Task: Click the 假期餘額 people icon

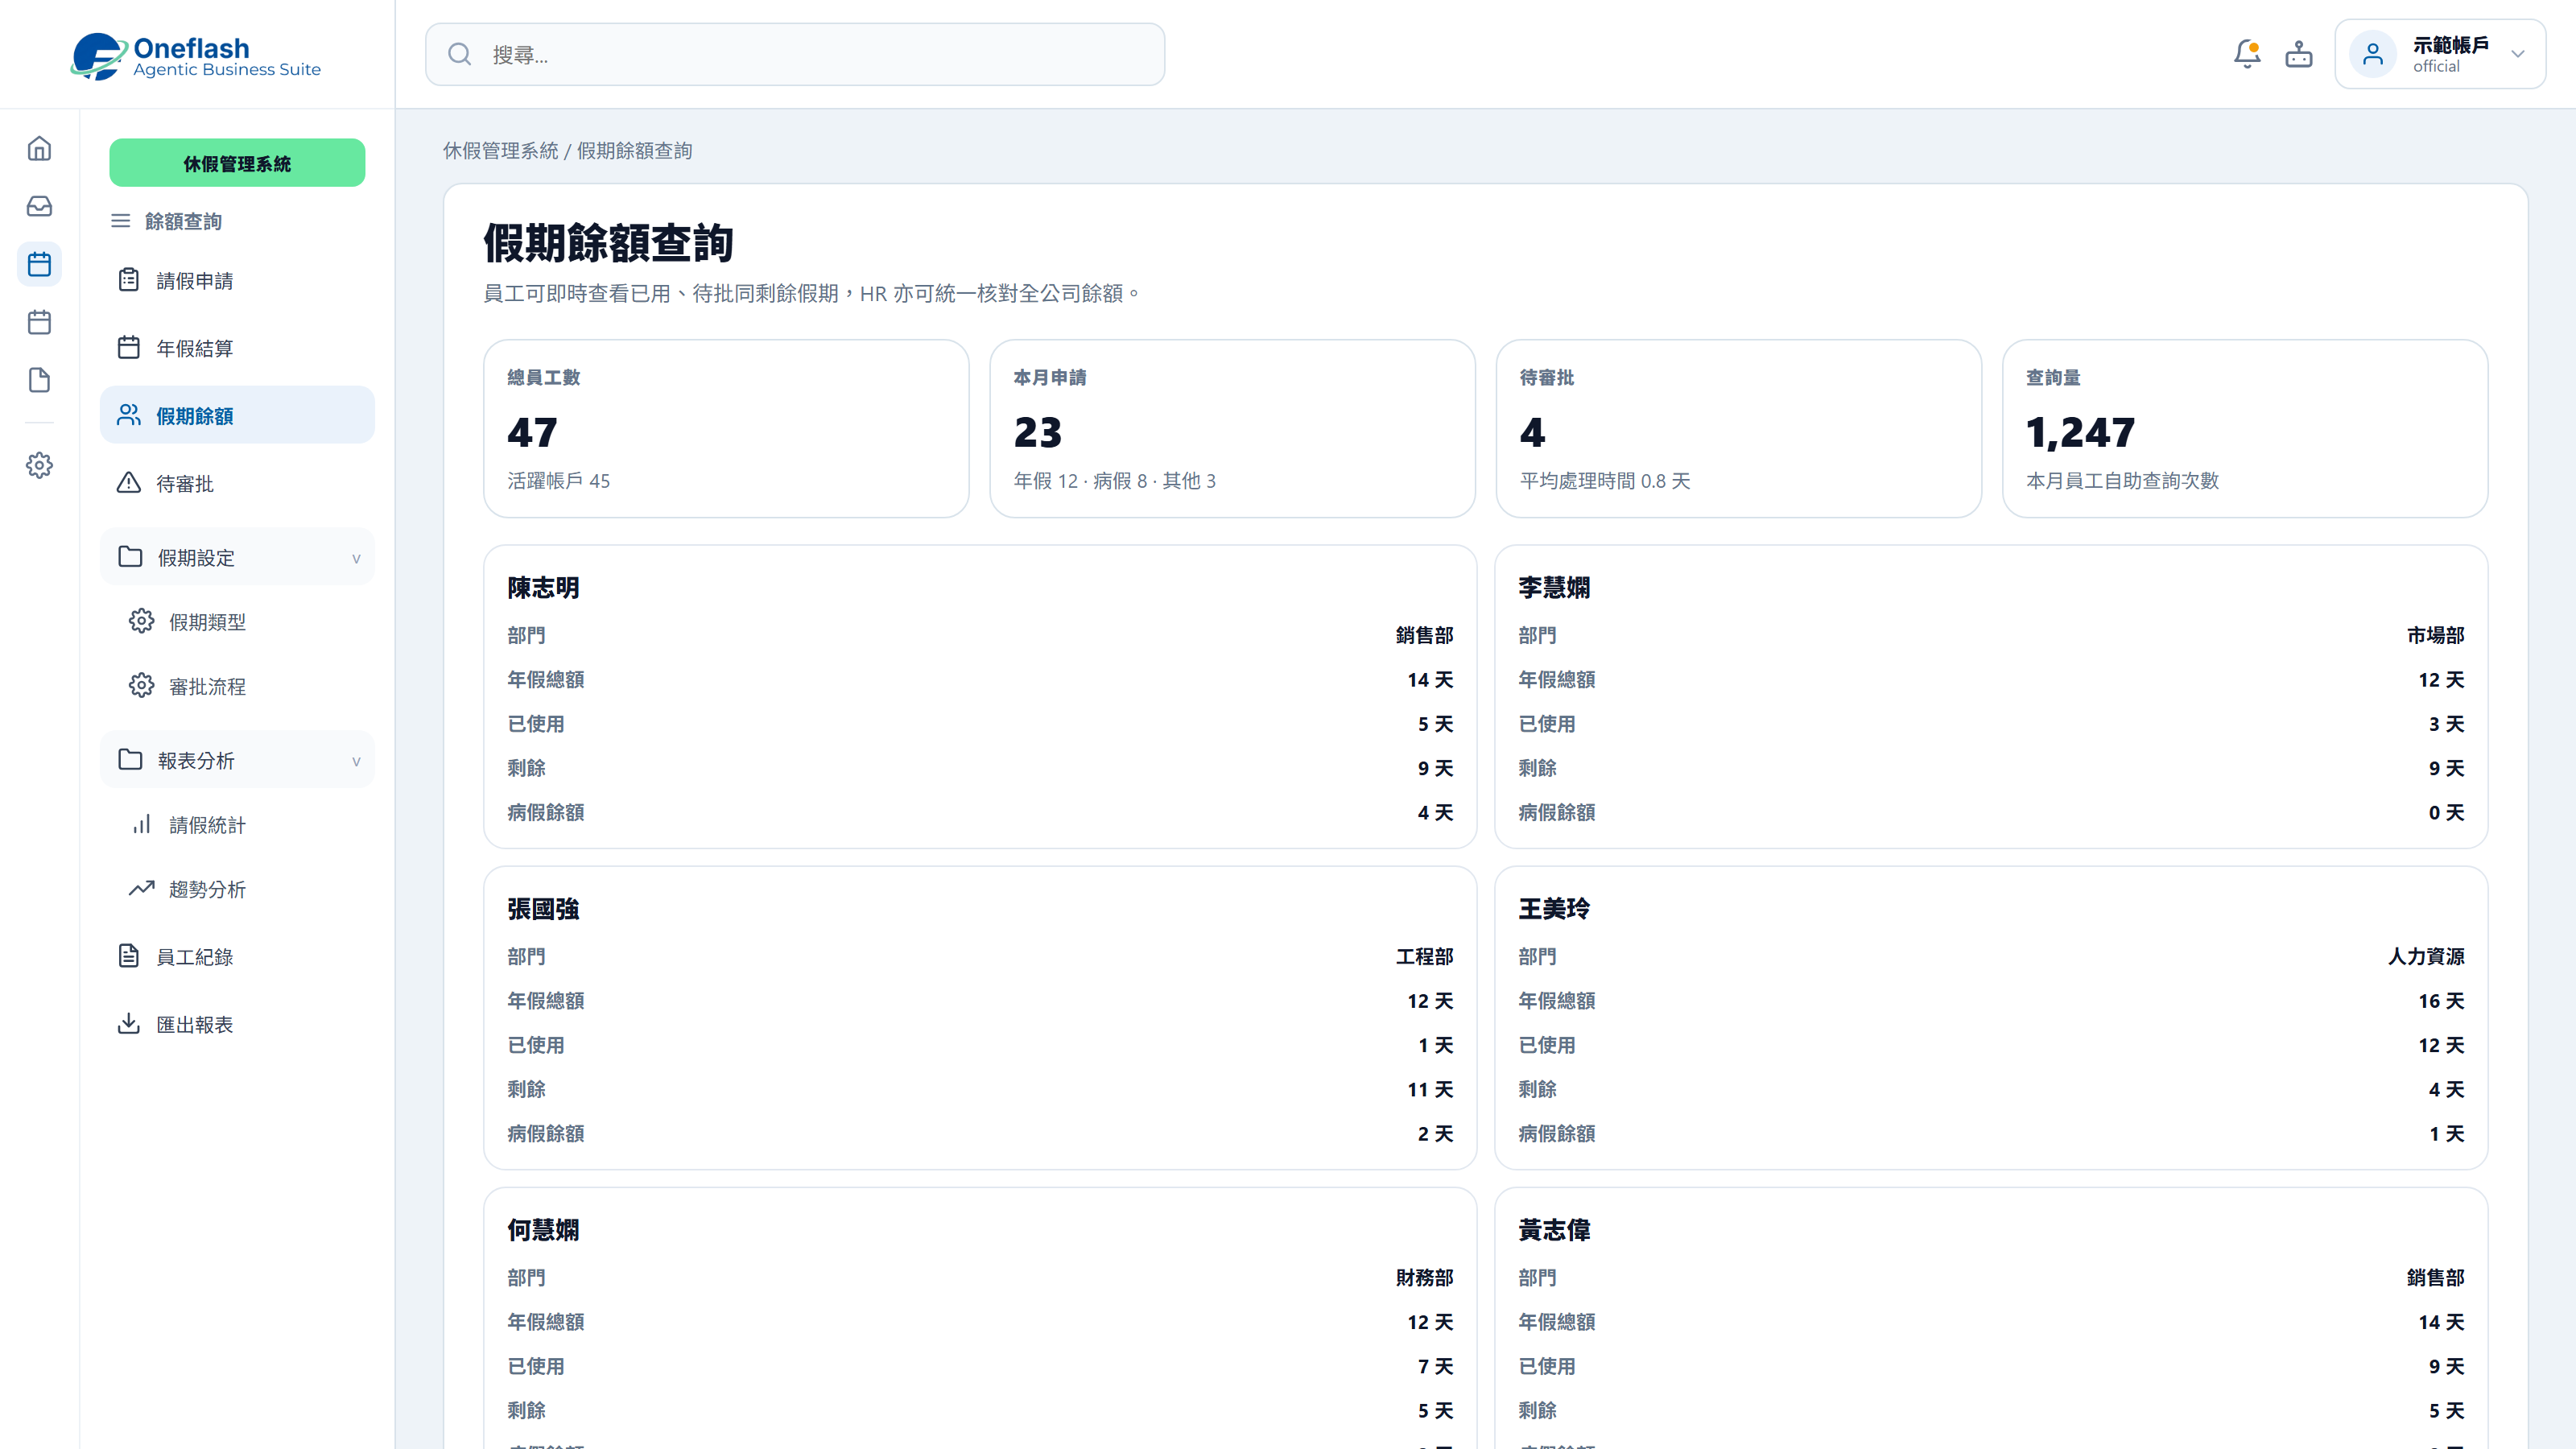Action: (x=129, y=415)
